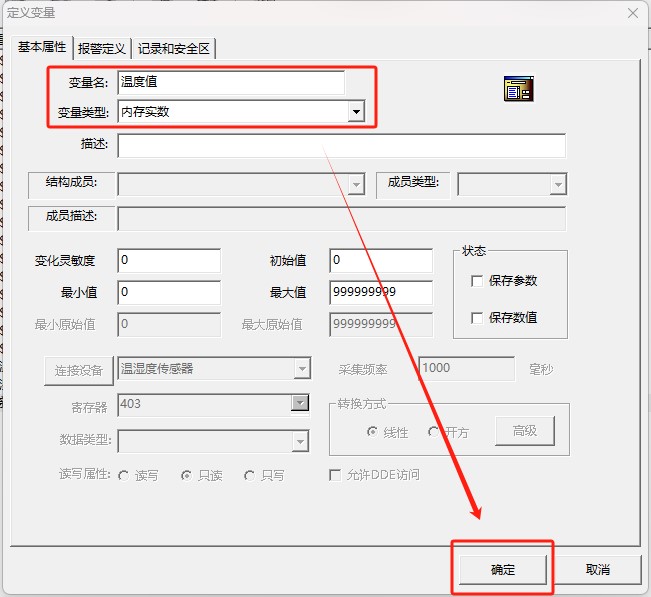
Task: Expand the 成员类型 dropdown
Action: [557, 184]
